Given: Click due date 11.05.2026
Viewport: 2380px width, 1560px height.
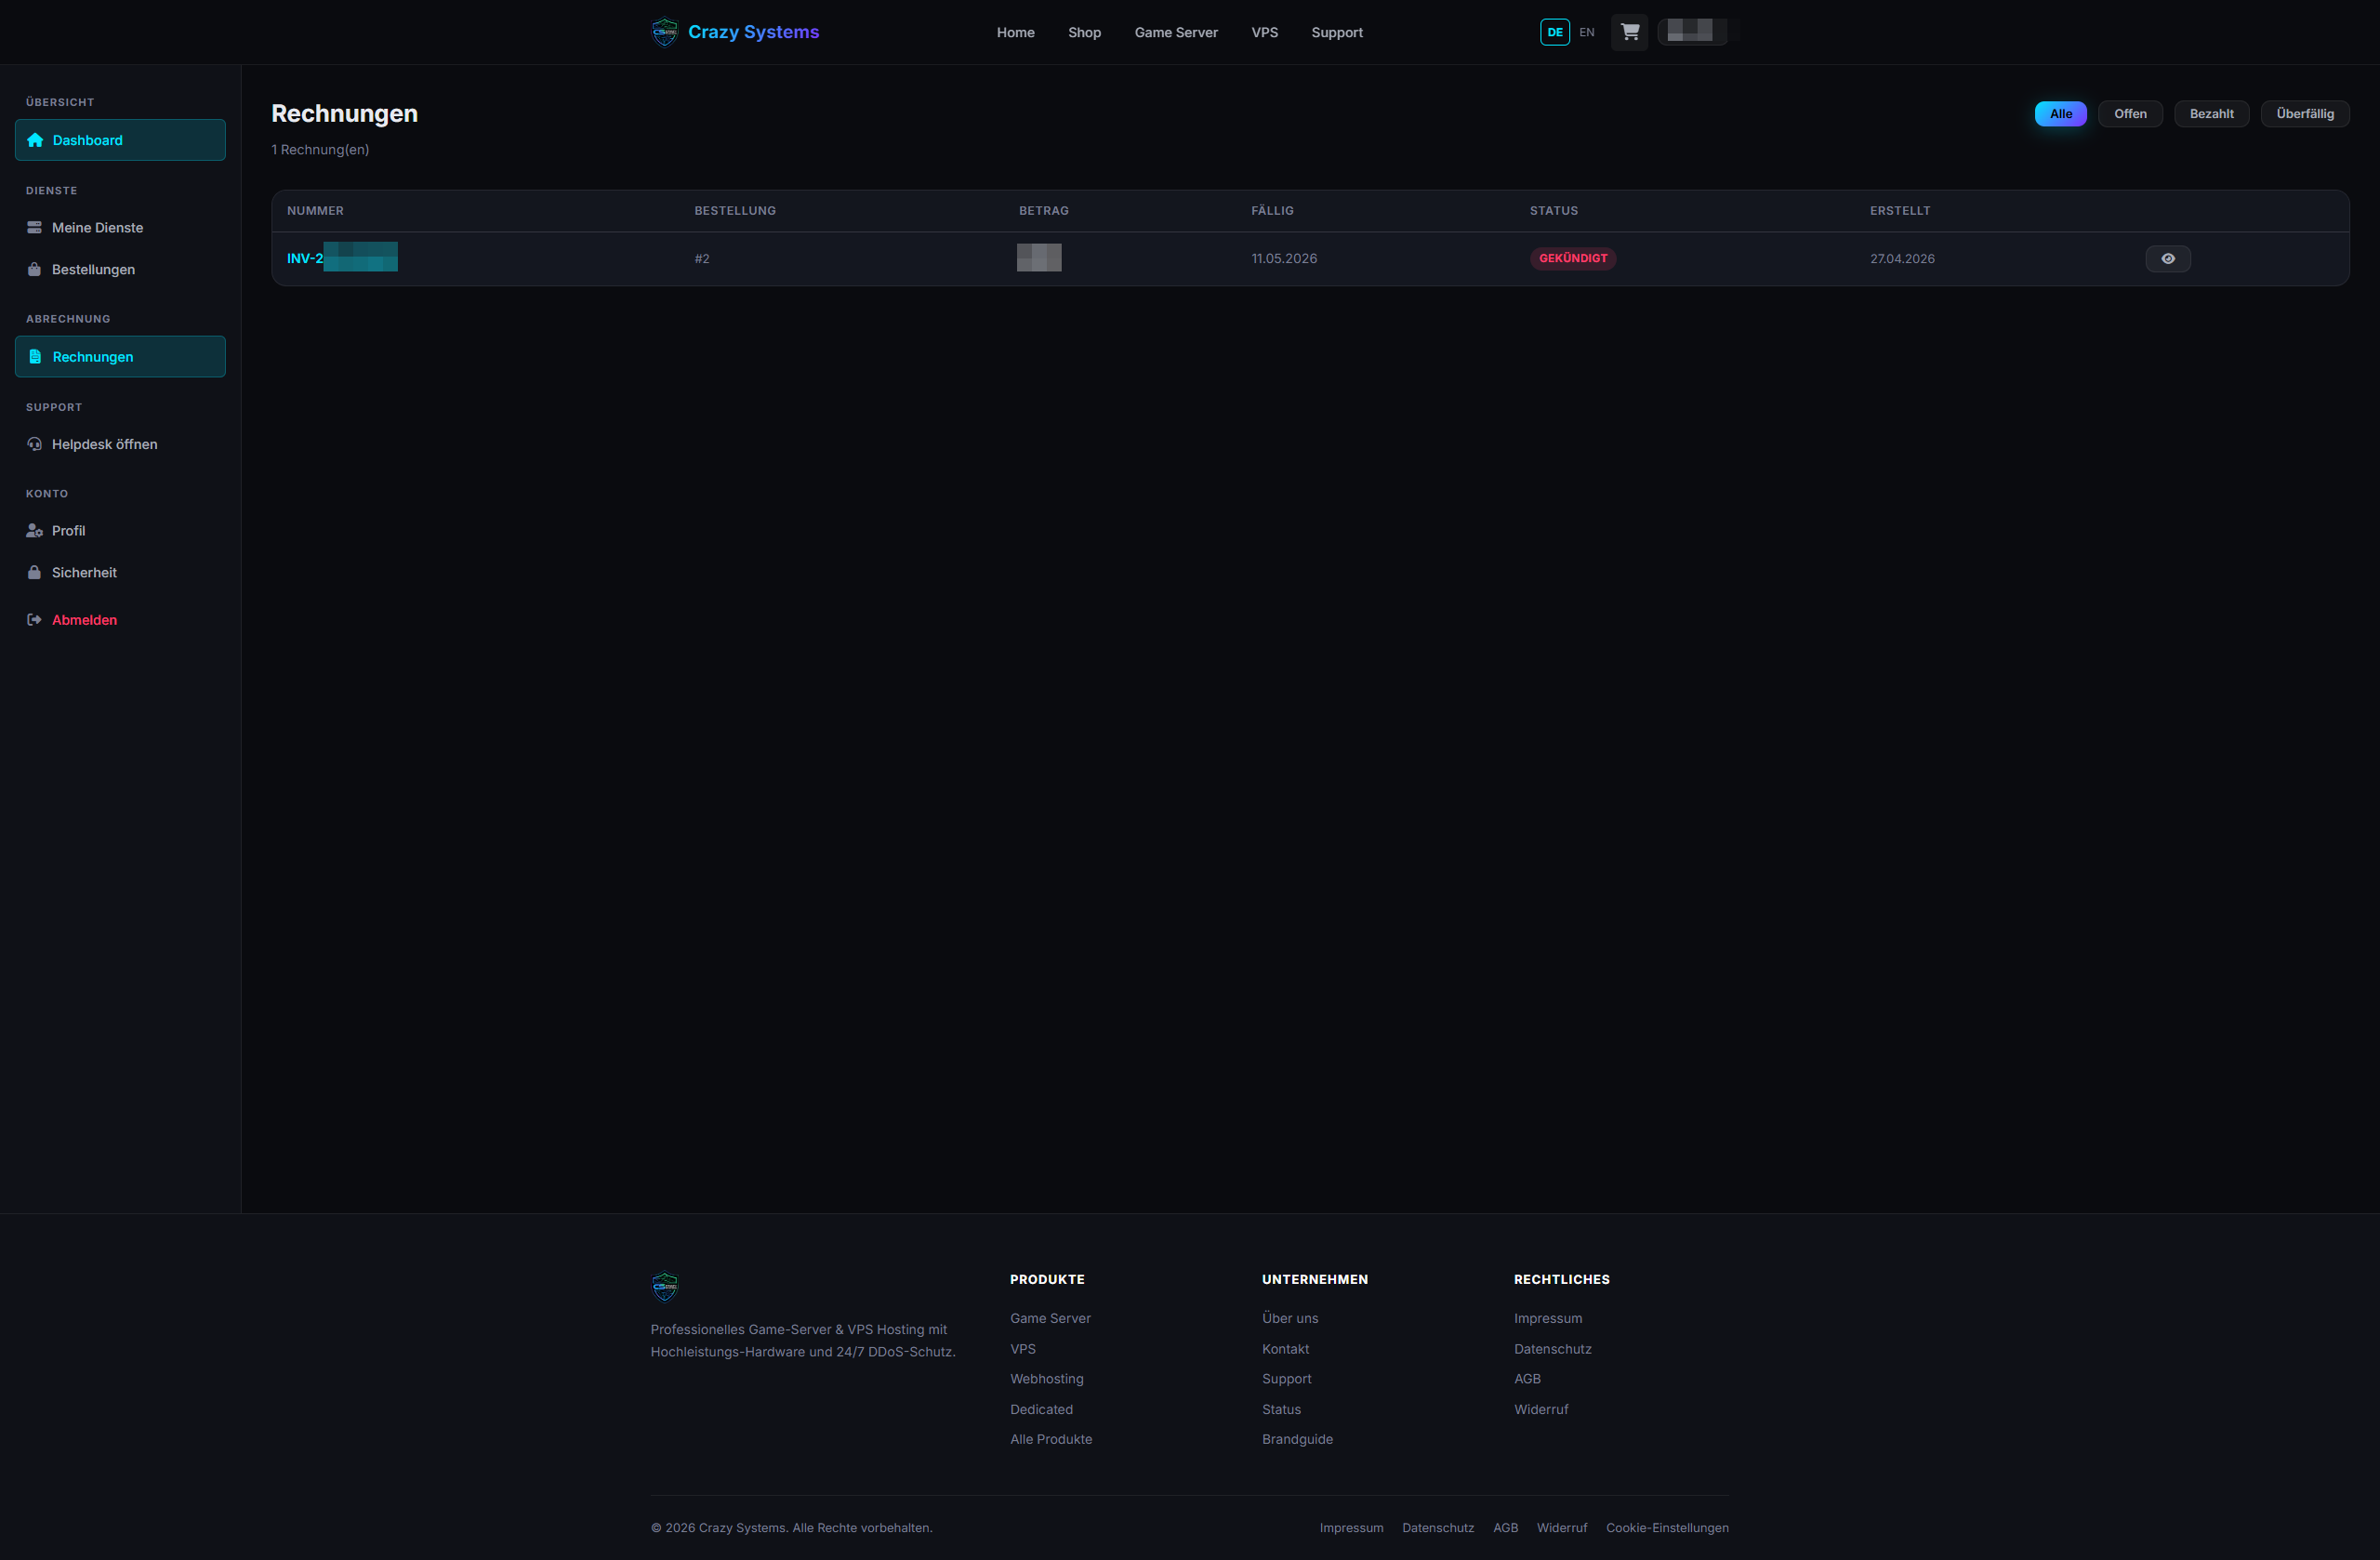Looking at the screenshot, I should coord(1283,259).
